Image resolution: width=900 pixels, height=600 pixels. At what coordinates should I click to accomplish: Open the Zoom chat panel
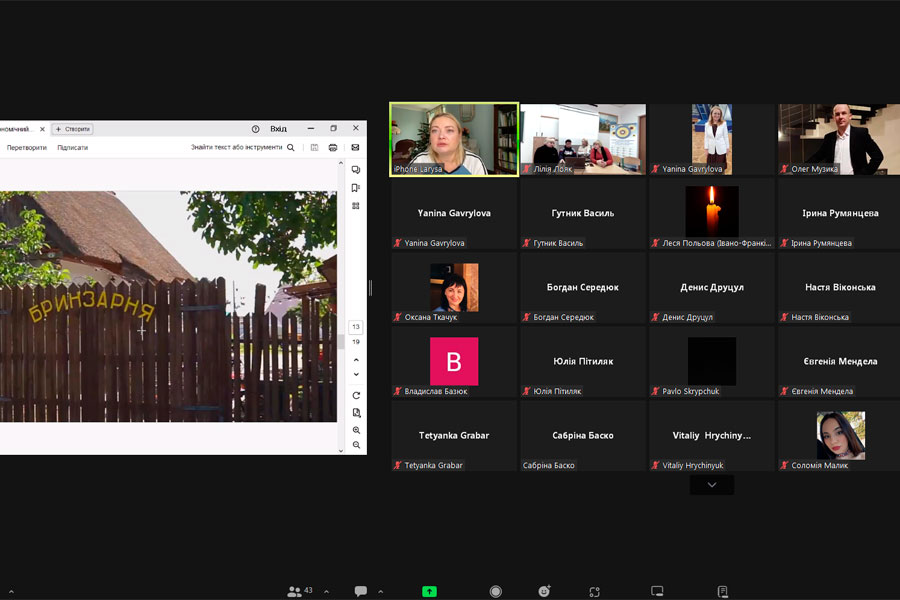coord(361,591)
